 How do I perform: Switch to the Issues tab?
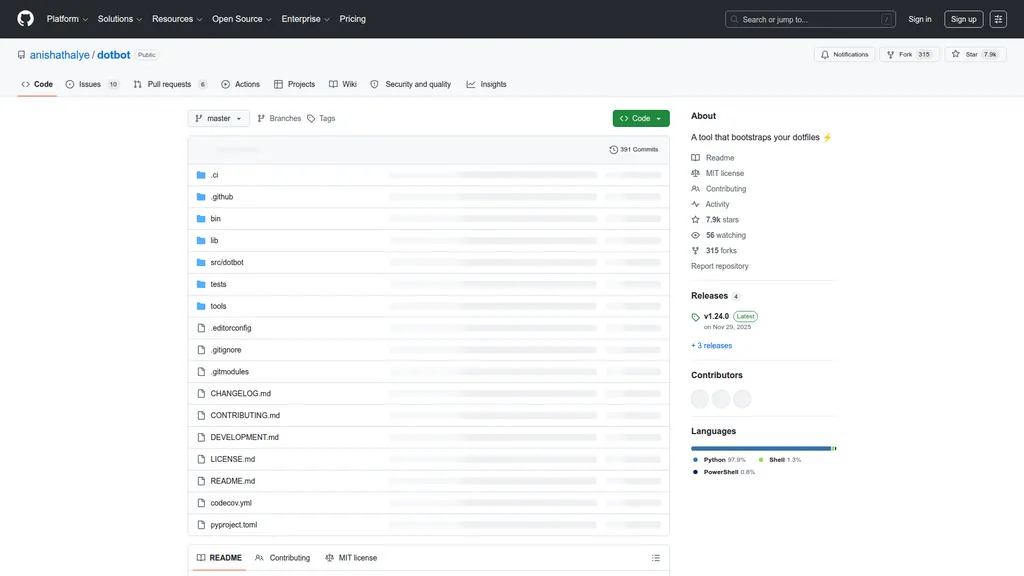92,84
